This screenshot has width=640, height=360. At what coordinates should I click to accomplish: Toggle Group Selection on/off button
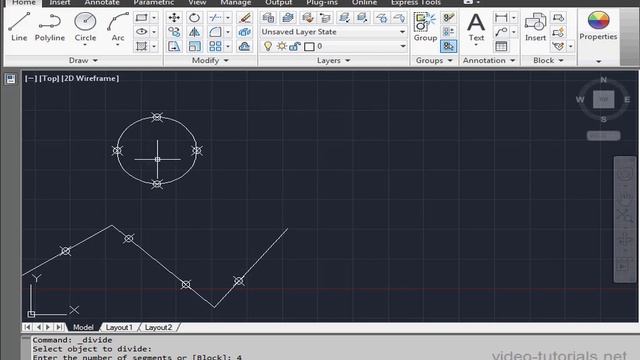pos(449,46)
